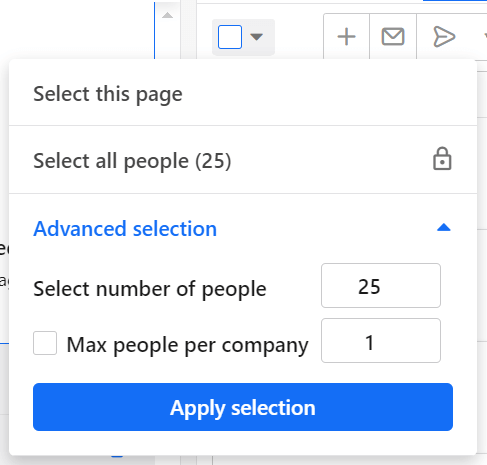Open the caret dropdown next to bulk checkbox
The width and height of the screenshot is (487, 465).
tap(256, 37)
